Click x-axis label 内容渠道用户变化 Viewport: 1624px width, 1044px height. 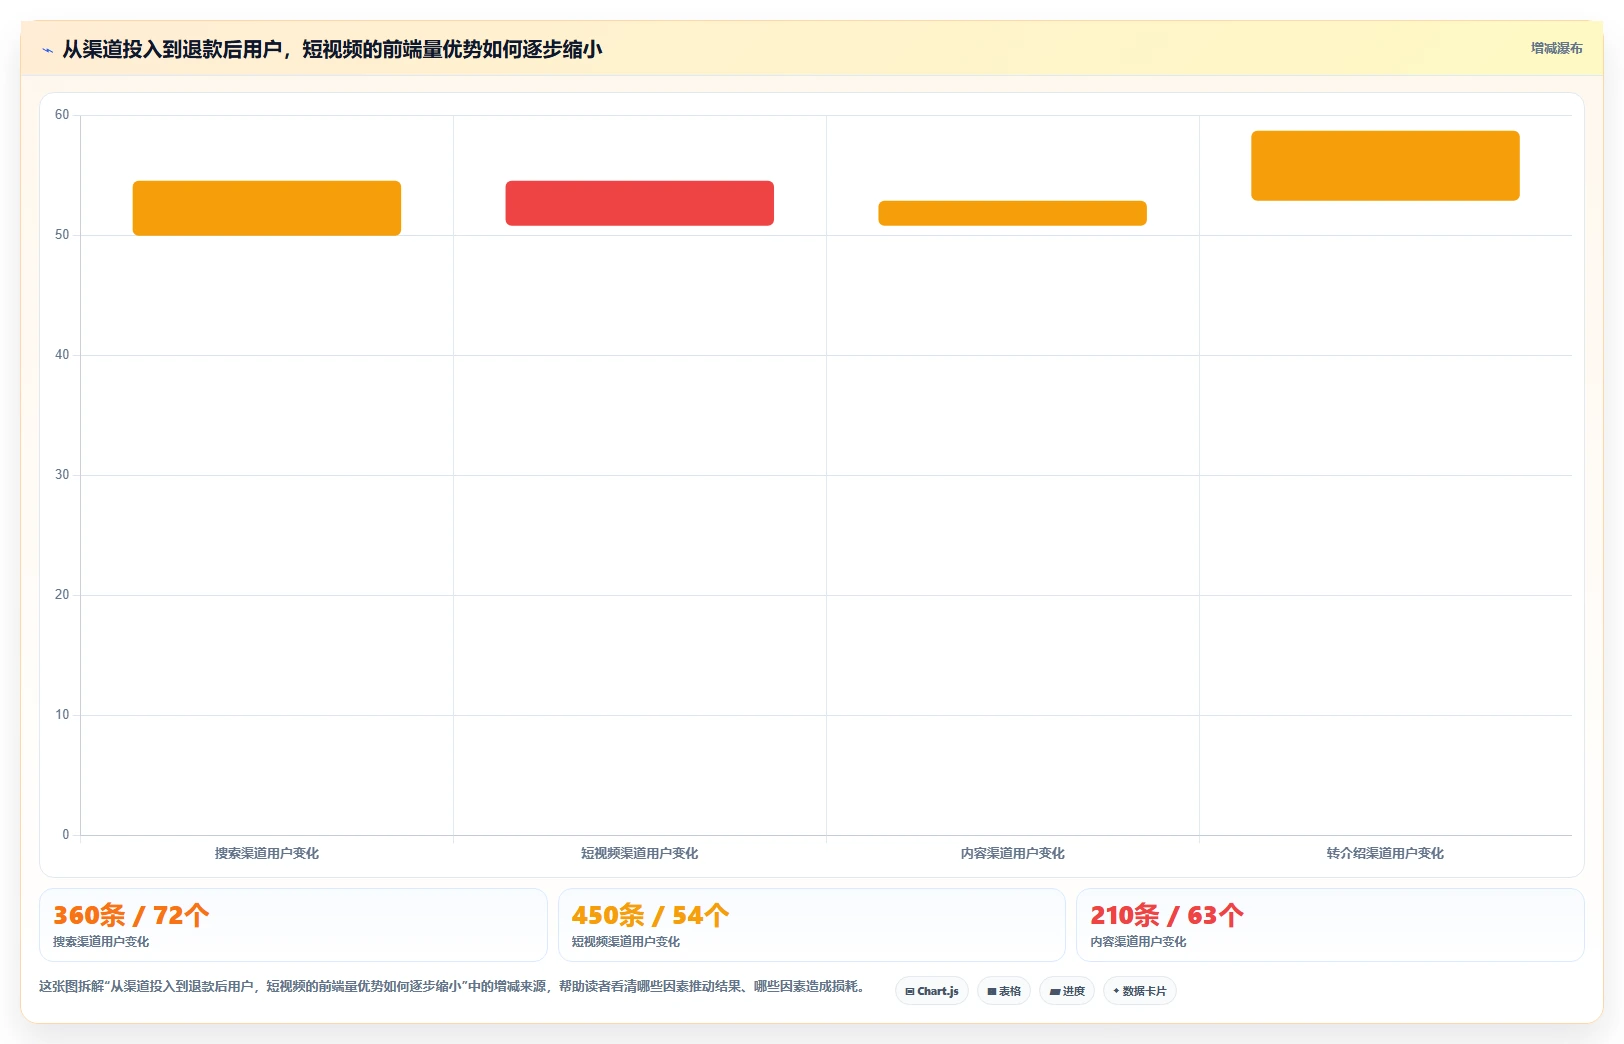pyautogui.click(x=1013, y=853)
